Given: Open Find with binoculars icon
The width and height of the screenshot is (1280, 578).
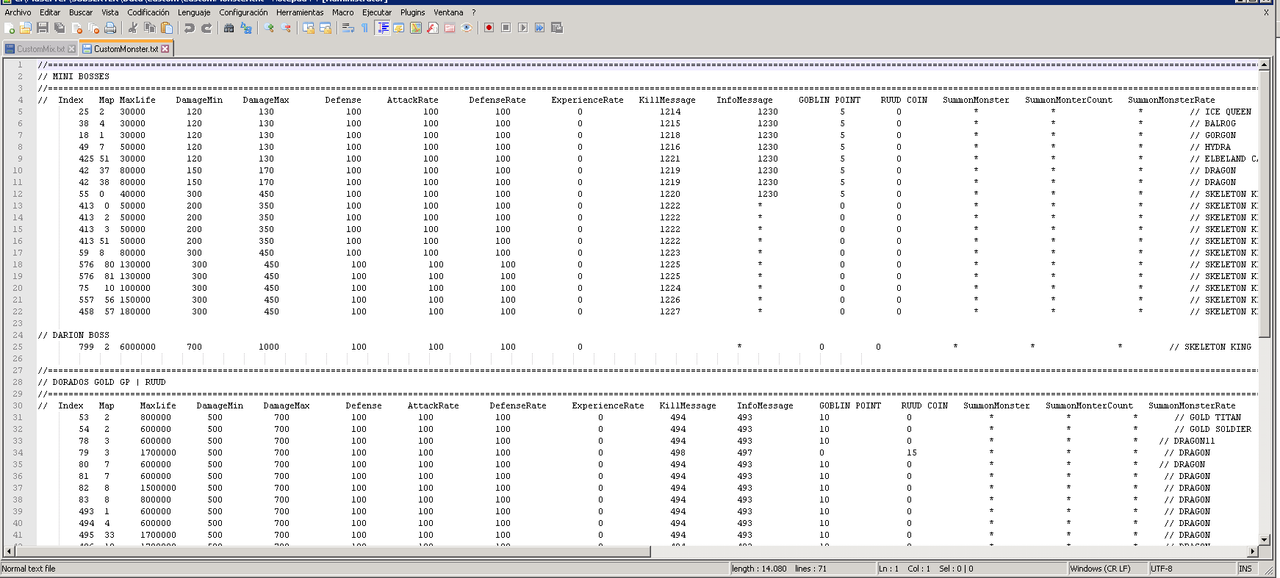Looking at the screenshot, I should click(x=229, y=28).
